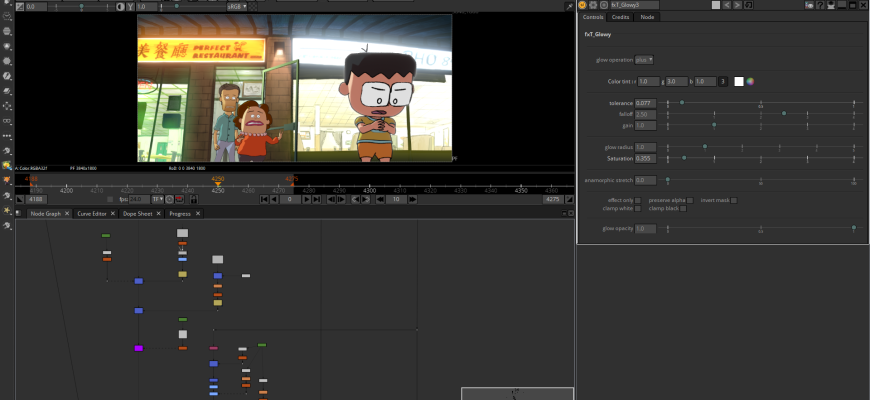Enable the clamp black checkbox

[x=683, y=209]
